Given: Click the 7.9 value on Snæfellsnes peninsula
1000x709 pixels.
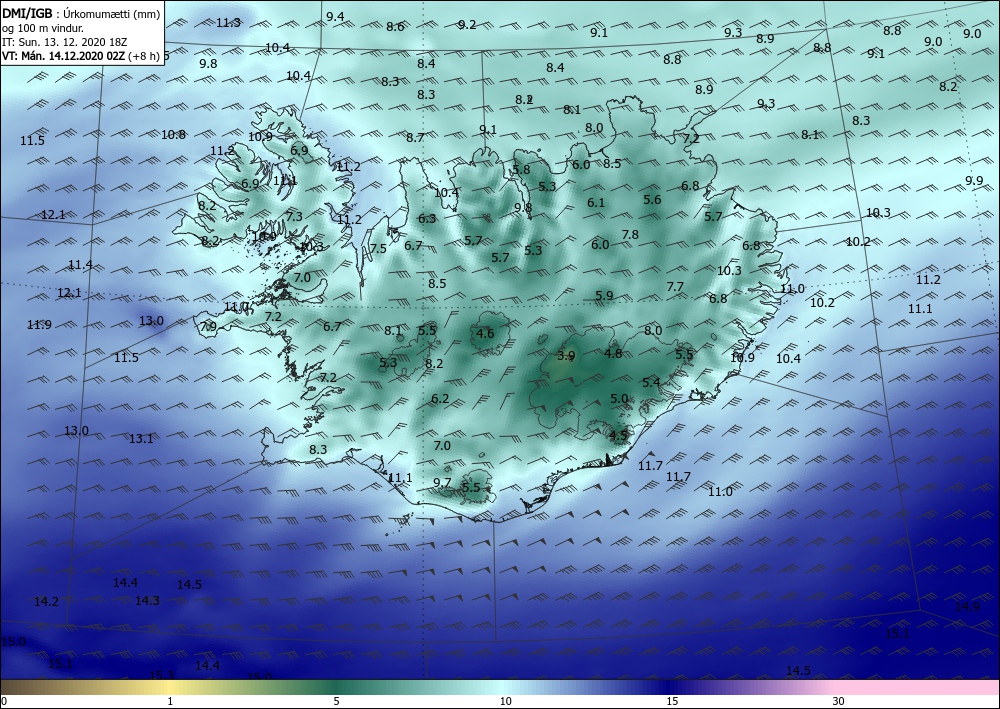Looking at the screenshot, I should click(x=208, y=327).
